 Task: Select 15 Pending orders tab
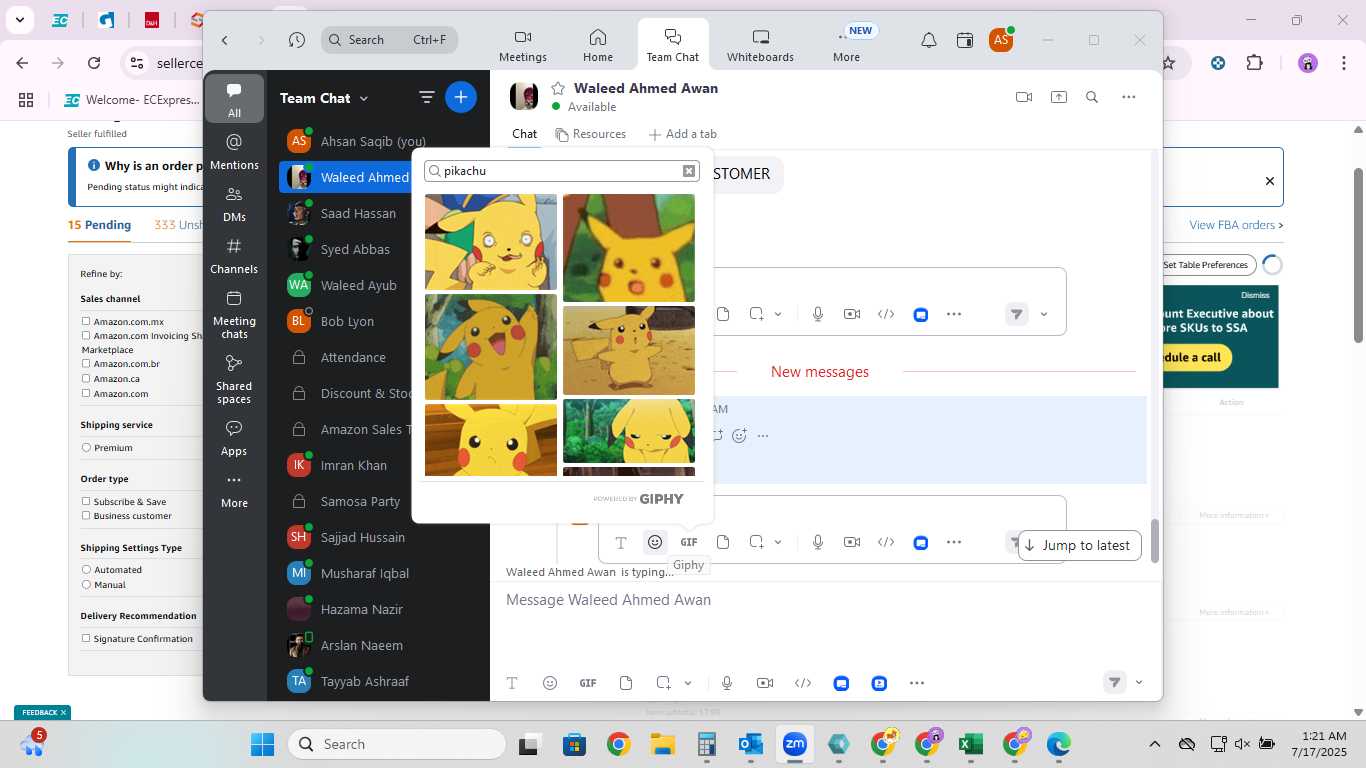click(x=99, y=225)
